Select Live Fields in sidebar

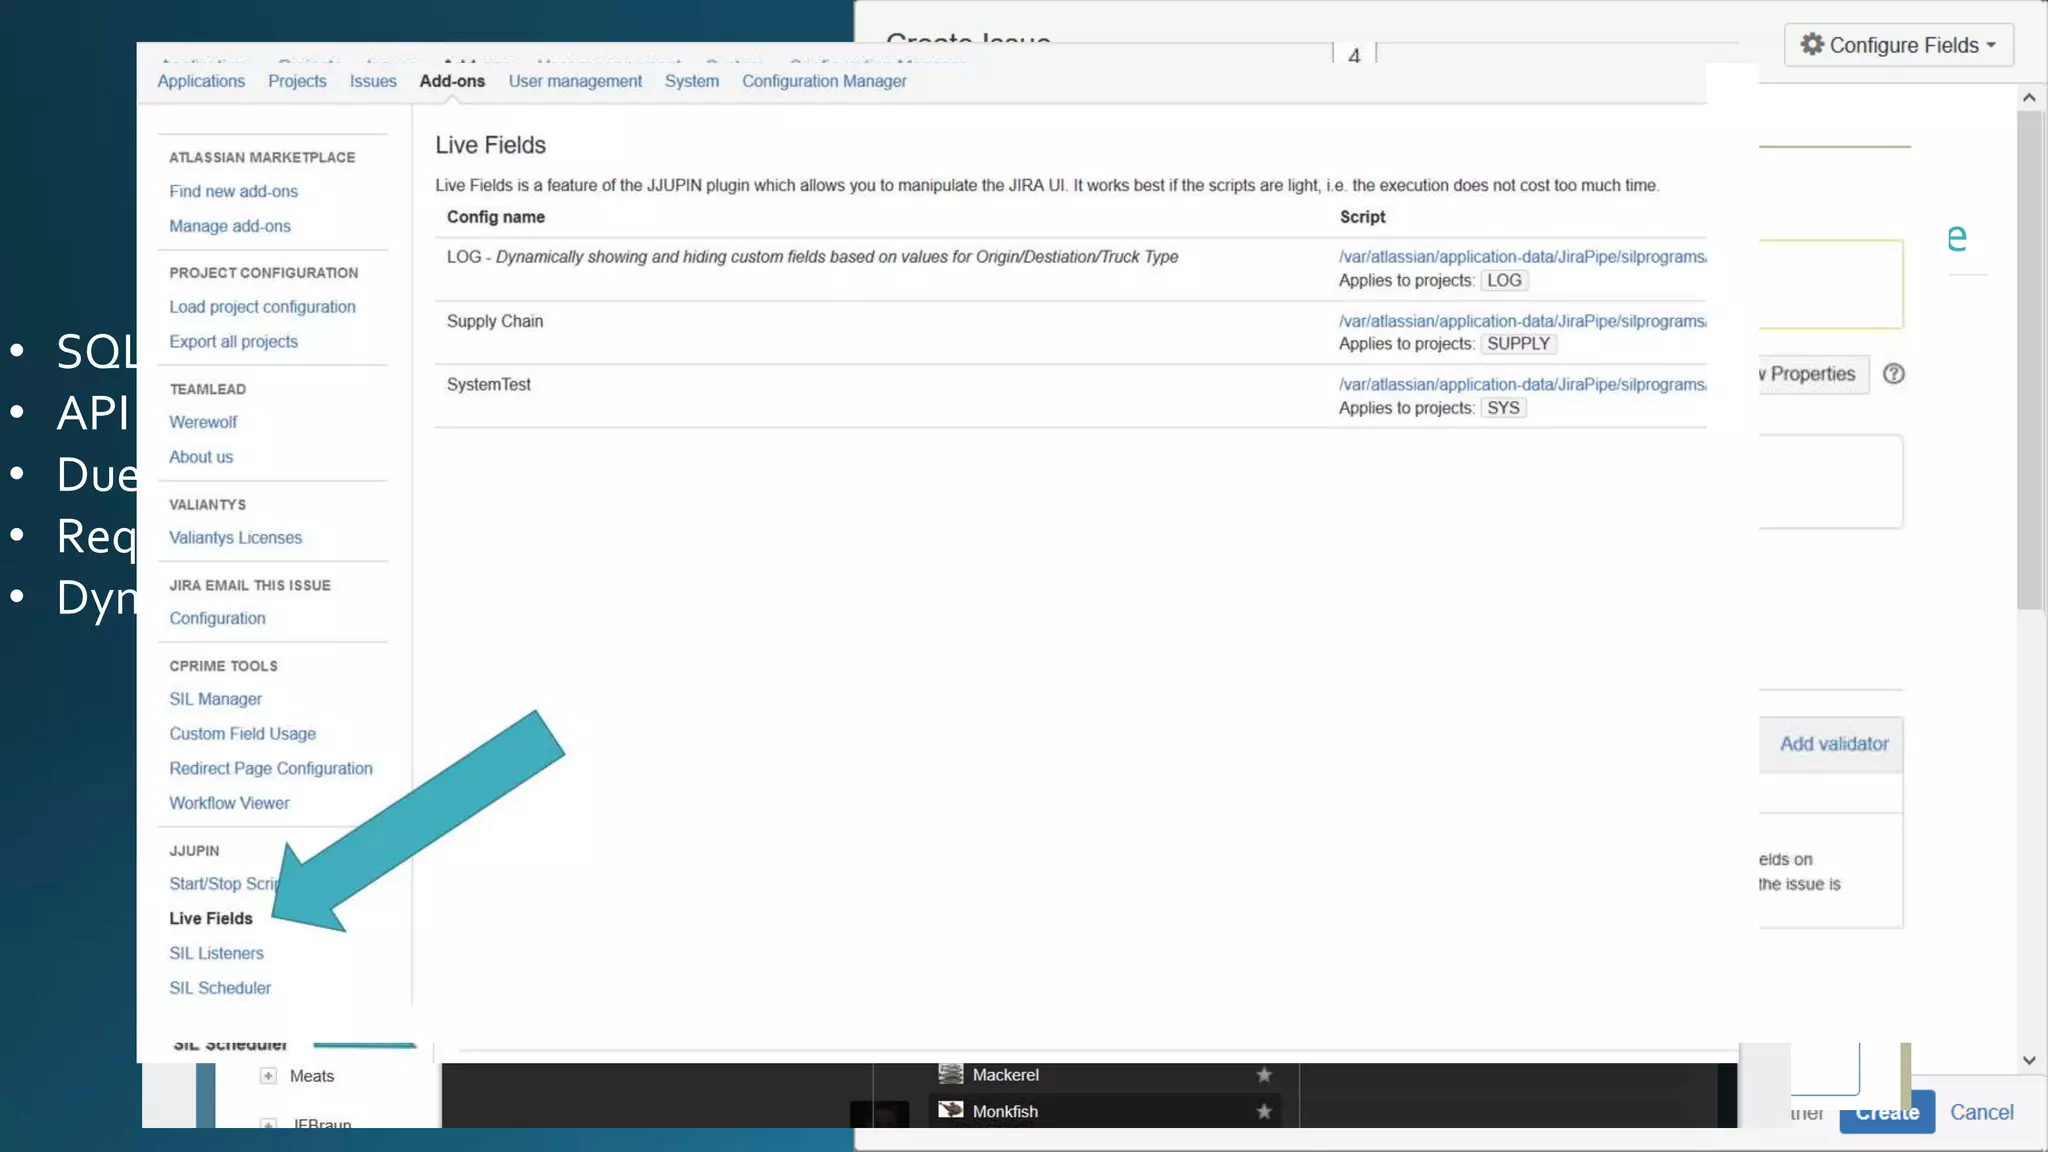pos(211,918)
